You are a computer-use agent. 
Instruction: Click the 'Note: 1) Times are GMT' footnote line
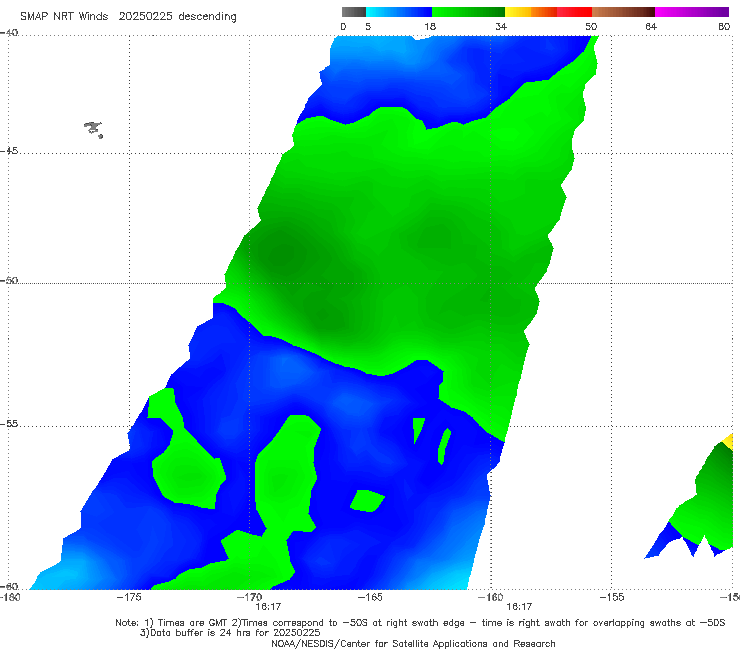coord(420,623)
